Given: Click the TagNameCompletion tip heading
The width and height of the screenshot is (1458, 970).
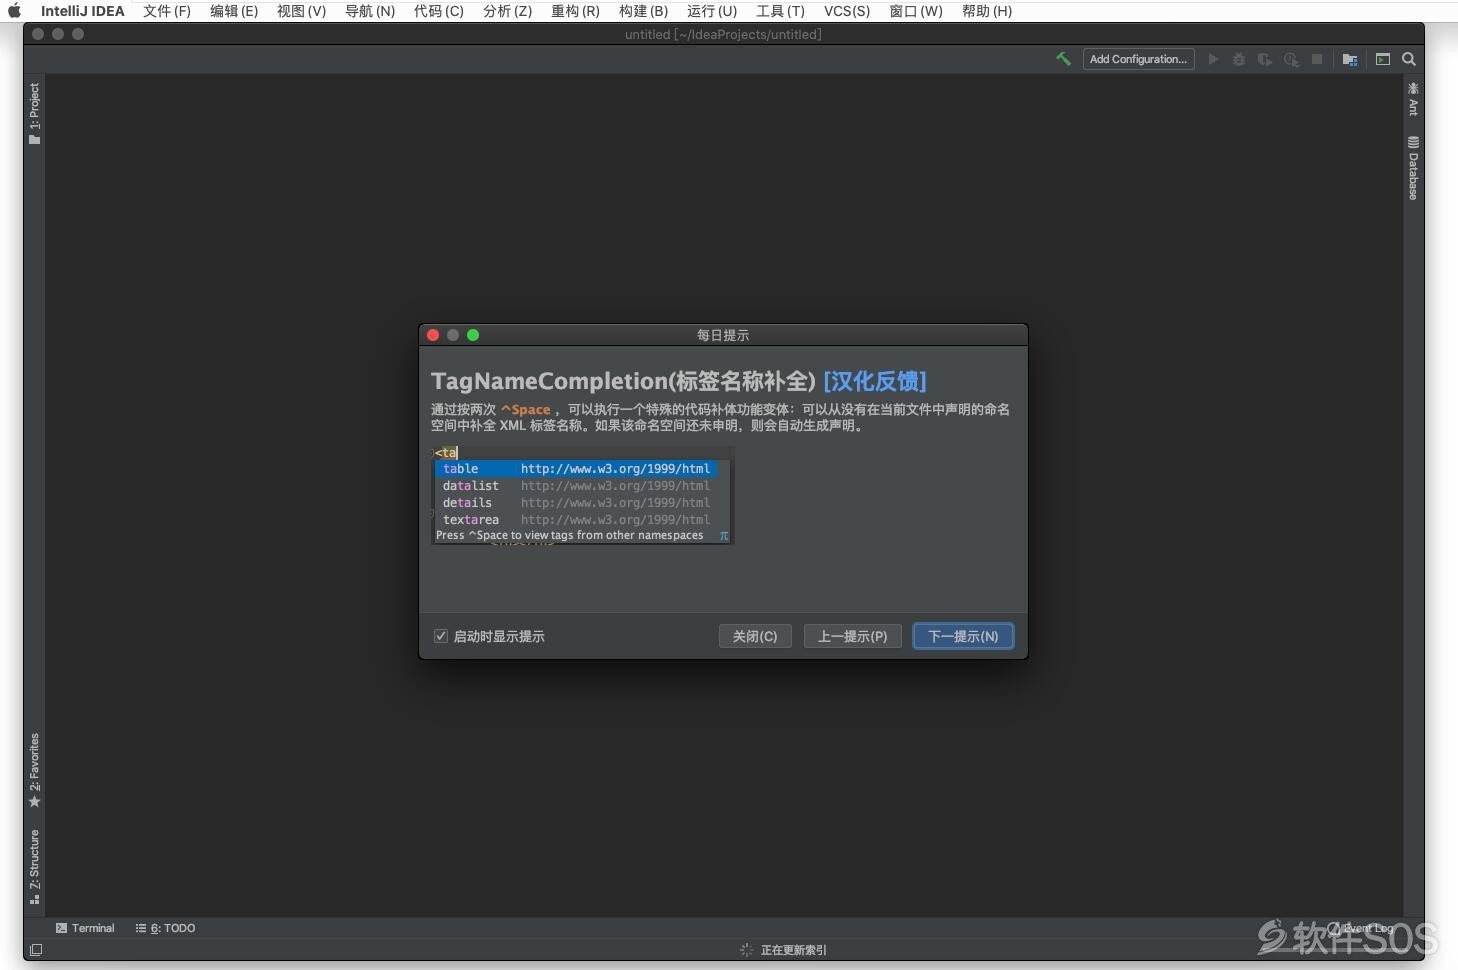Looking at the screenshot, I should pyautogui.click(x=623, y=381).
